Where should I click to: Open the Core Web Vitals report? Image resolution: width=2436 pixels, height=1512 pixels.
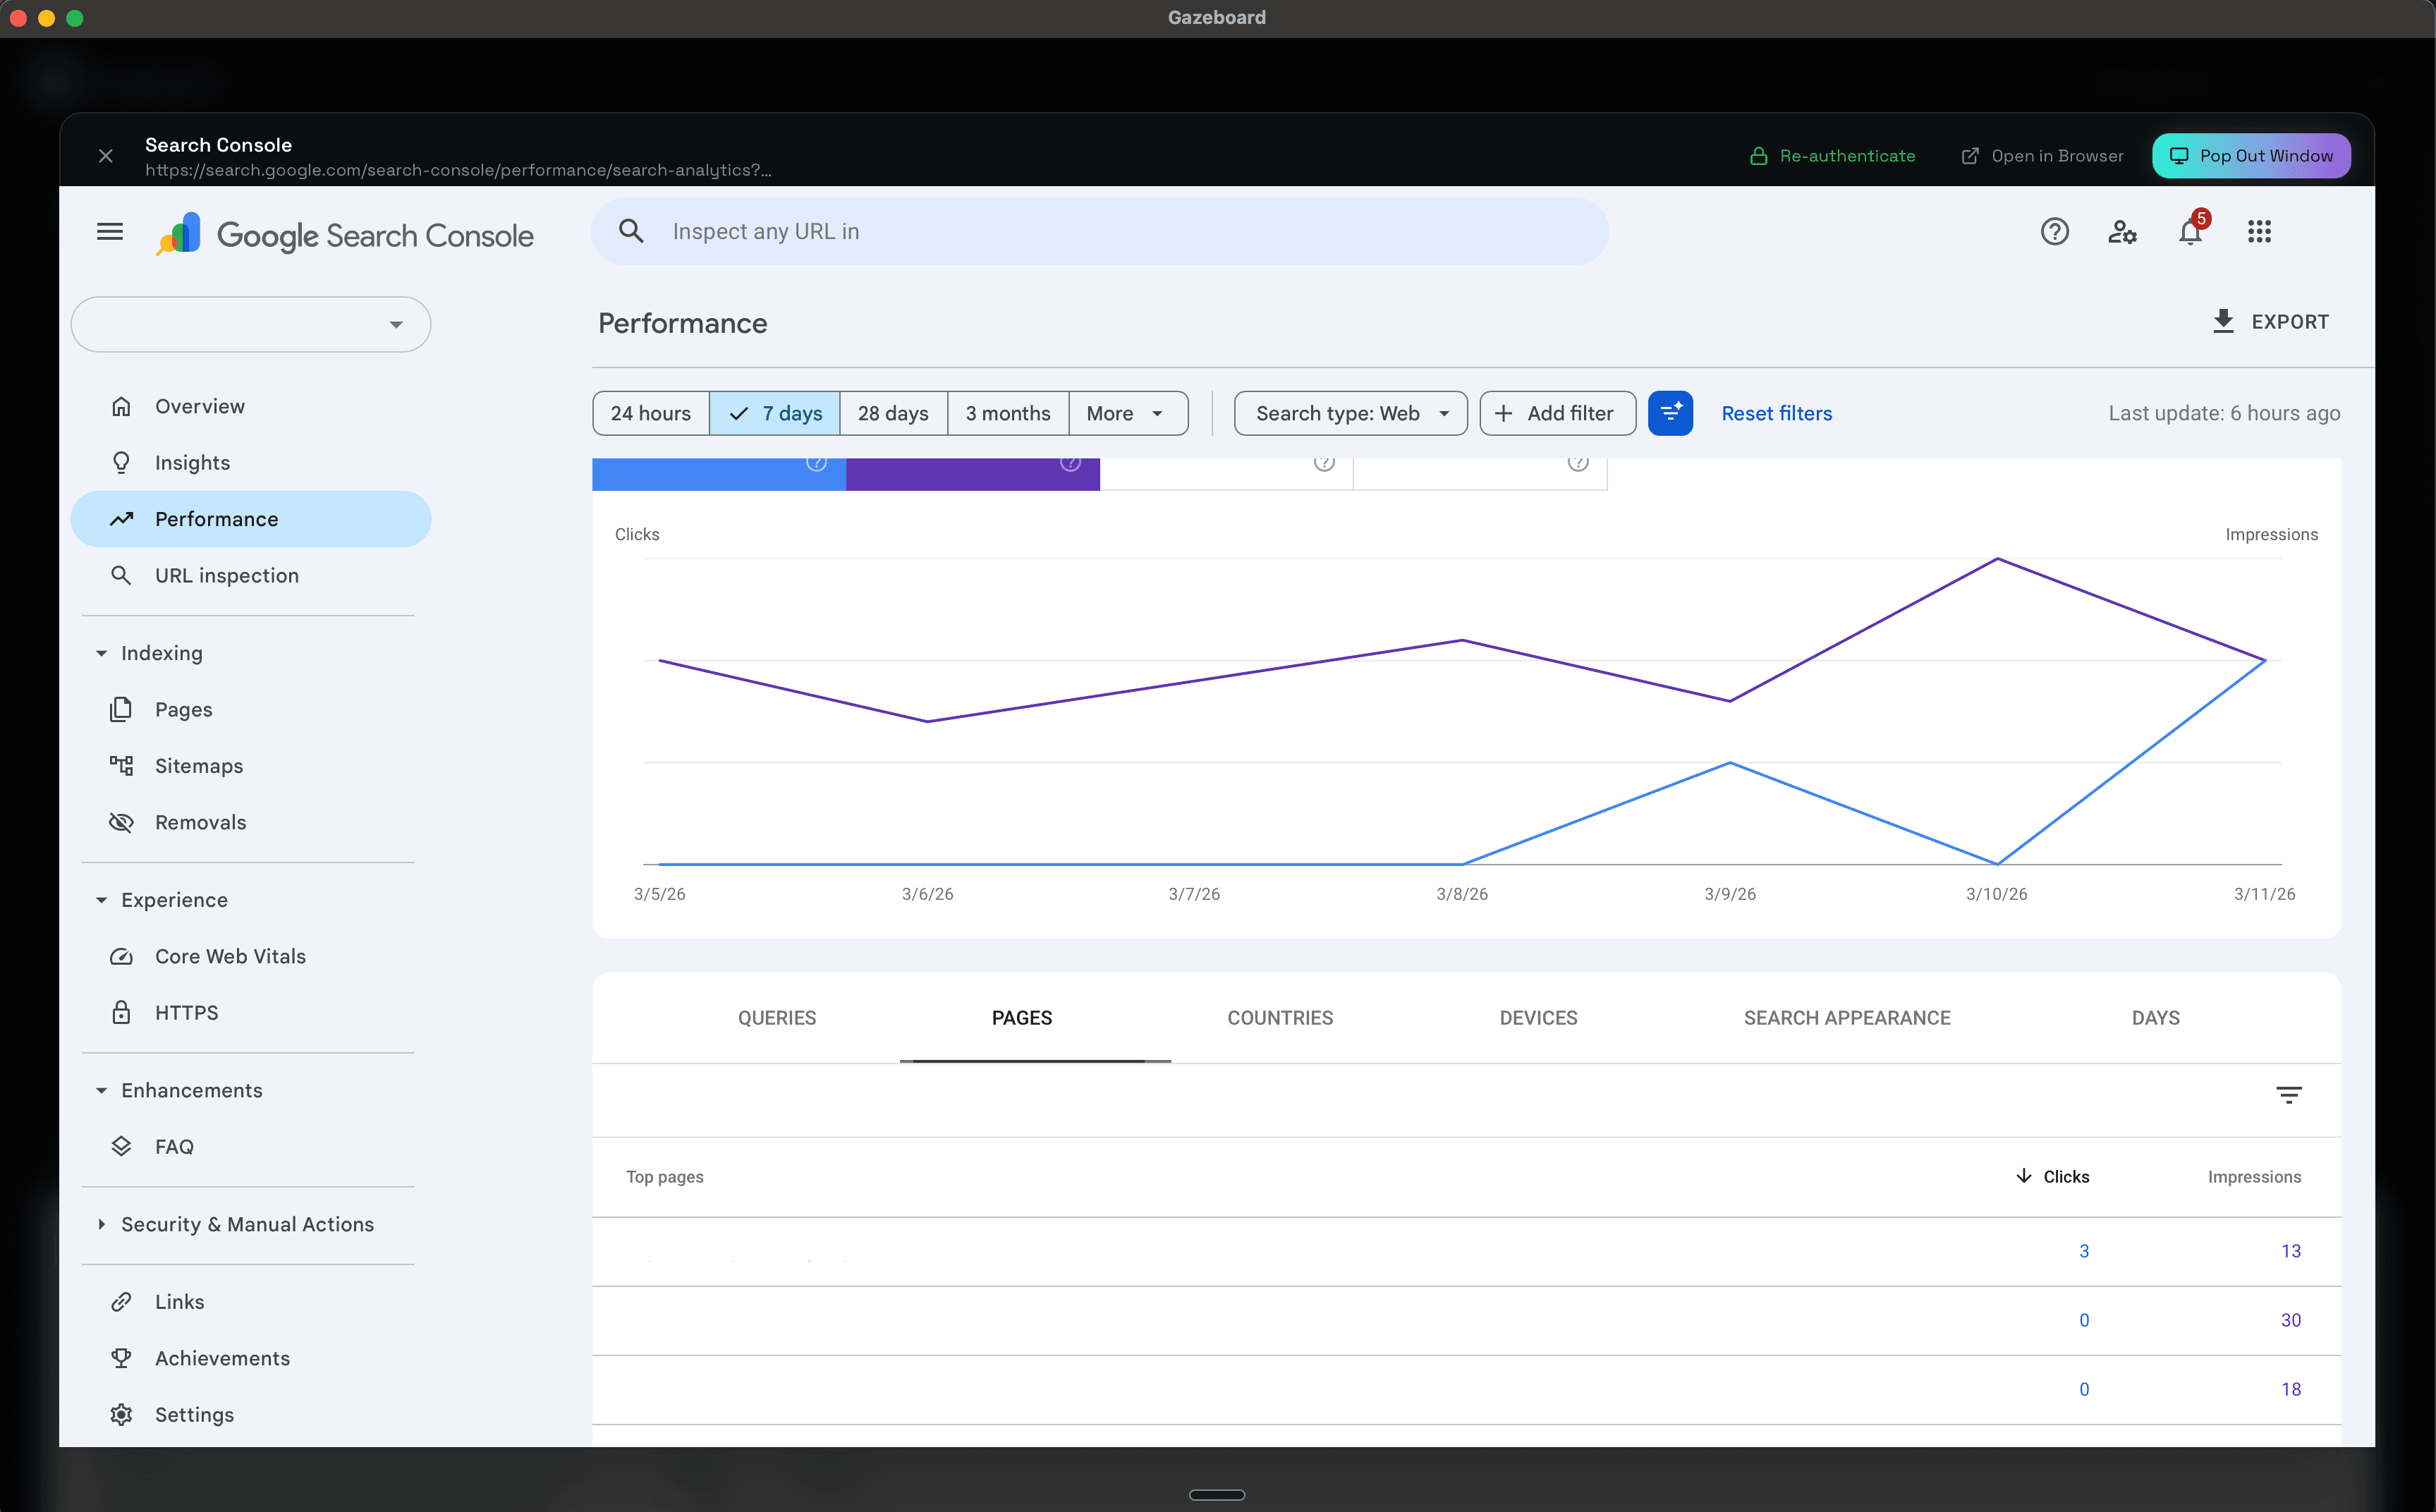coord(230,956)
